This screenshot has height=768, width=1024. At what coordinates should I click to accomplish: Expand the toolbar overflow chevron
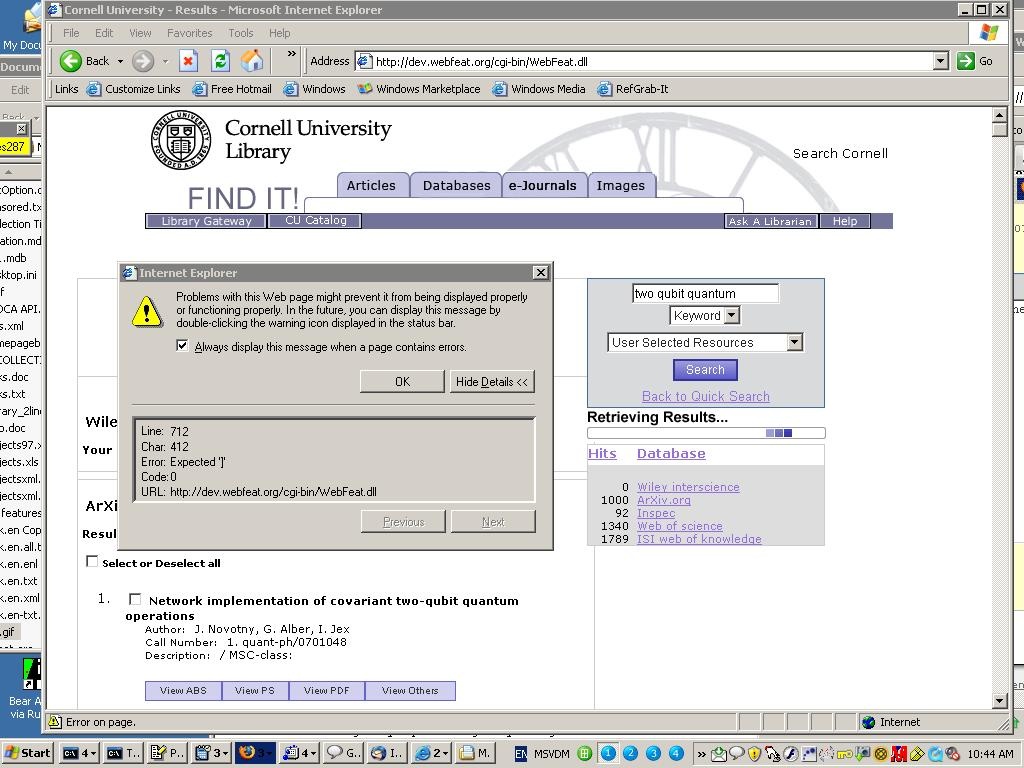coord(291,54)
